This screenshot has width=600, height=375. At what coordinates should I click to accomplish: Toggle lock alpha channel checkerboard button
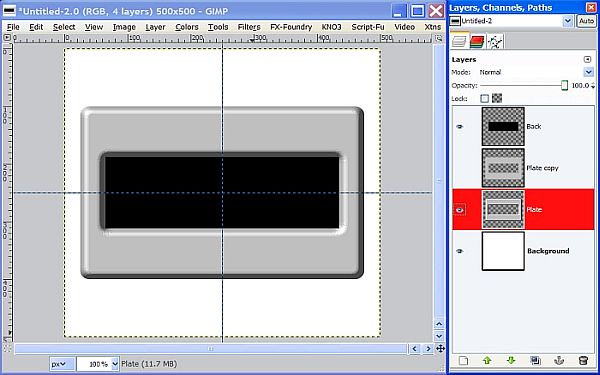point(497,99)
